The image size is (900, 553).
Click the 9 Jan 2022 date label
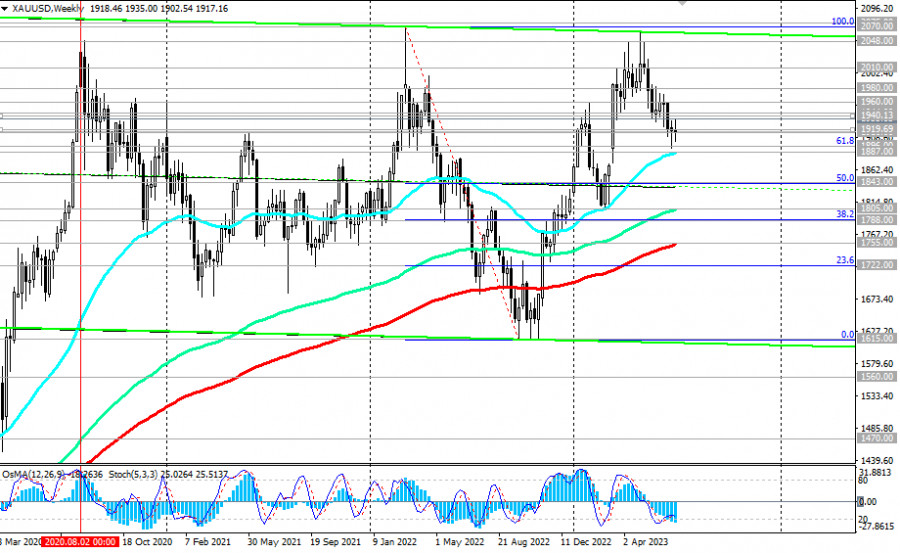tap(394, 542)
